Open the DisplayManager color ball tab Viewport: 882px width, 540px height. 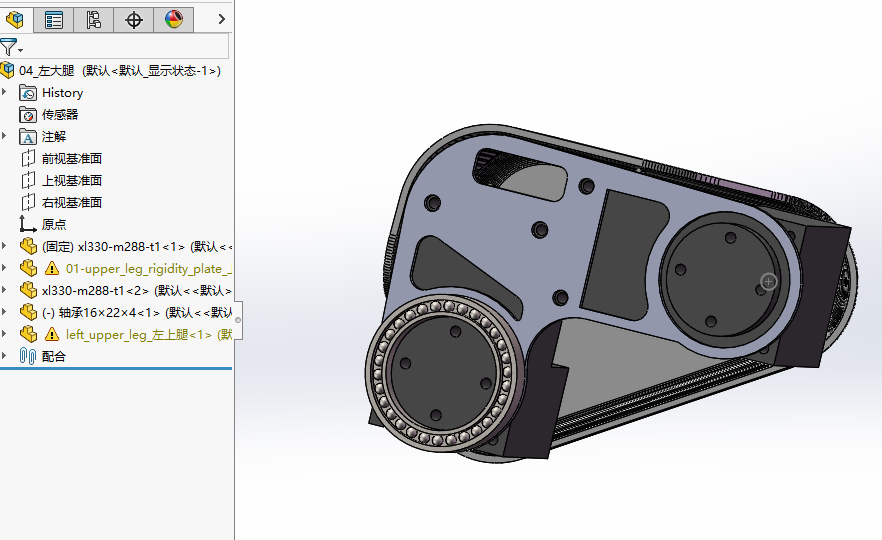point(174,20)
